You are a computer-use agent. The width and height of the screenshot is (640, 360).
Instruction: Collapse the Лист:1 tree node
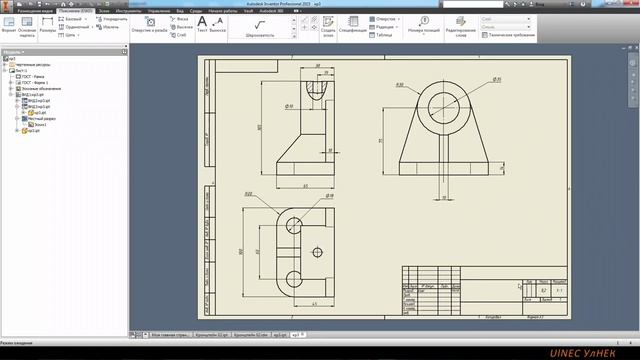coord(5,71)
